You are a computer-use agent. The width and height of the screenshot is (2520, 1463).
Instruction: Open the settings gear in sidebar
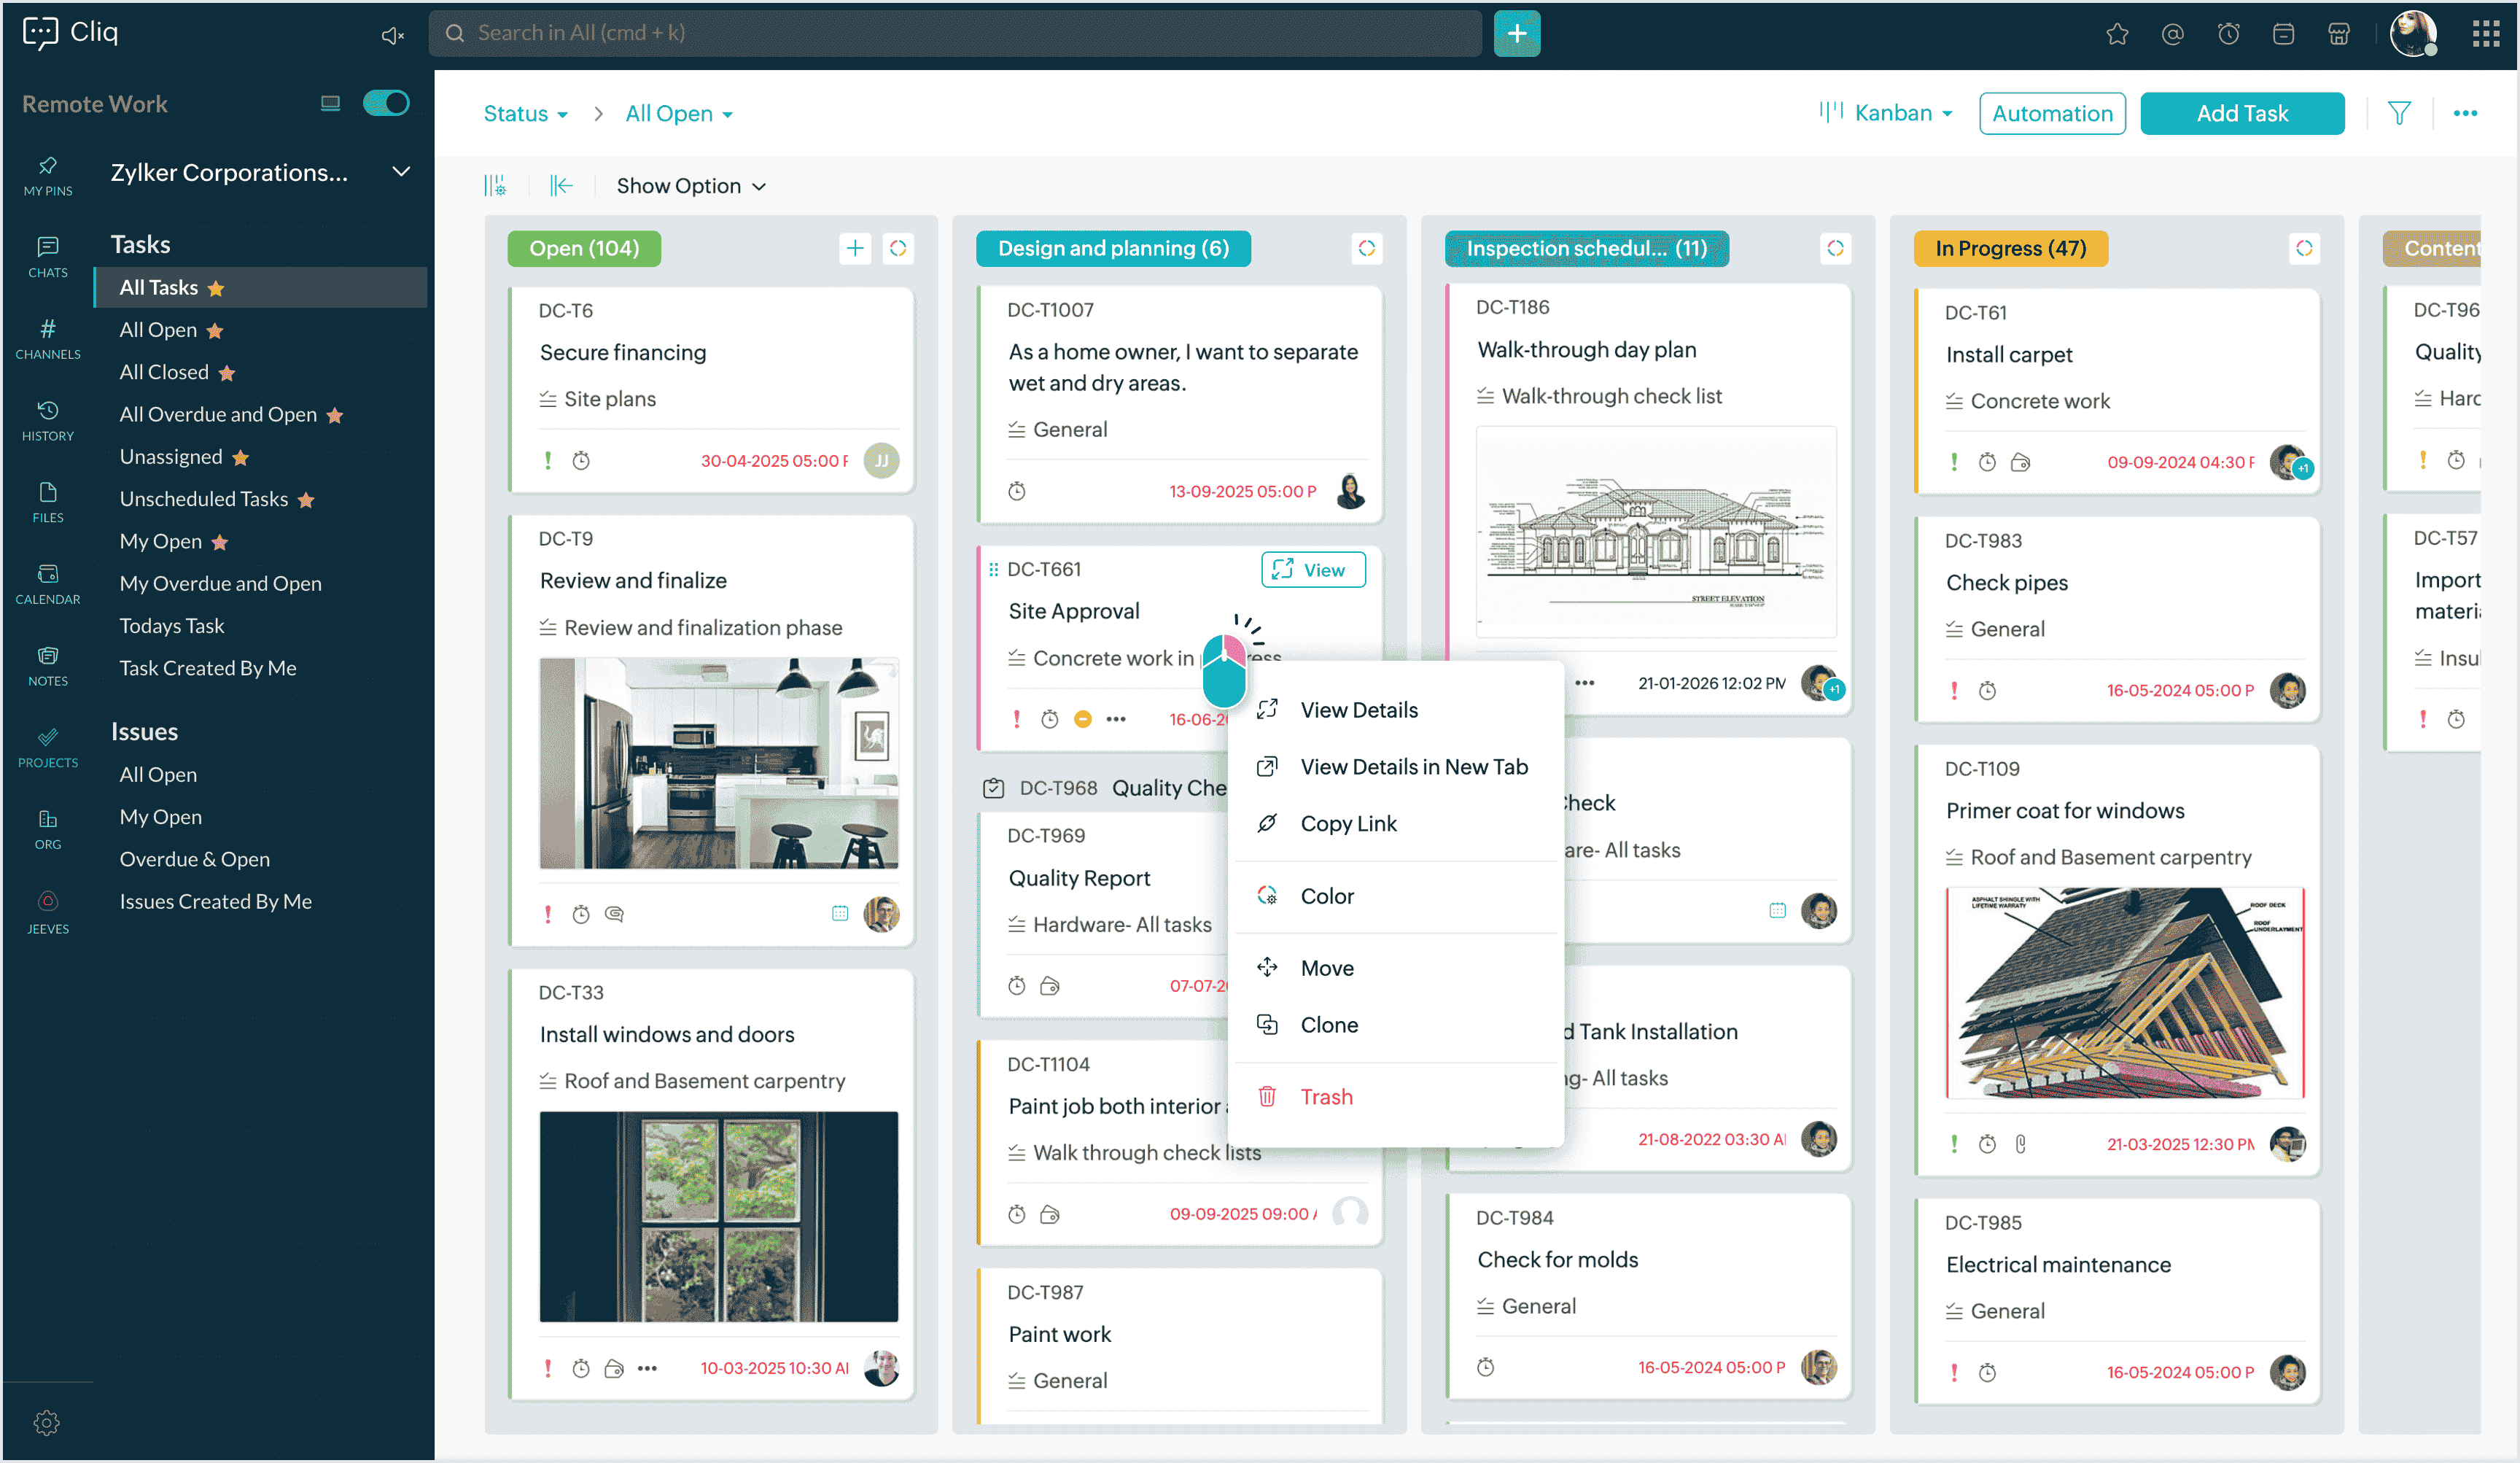pyautogui.click(x=46, y=1422)
